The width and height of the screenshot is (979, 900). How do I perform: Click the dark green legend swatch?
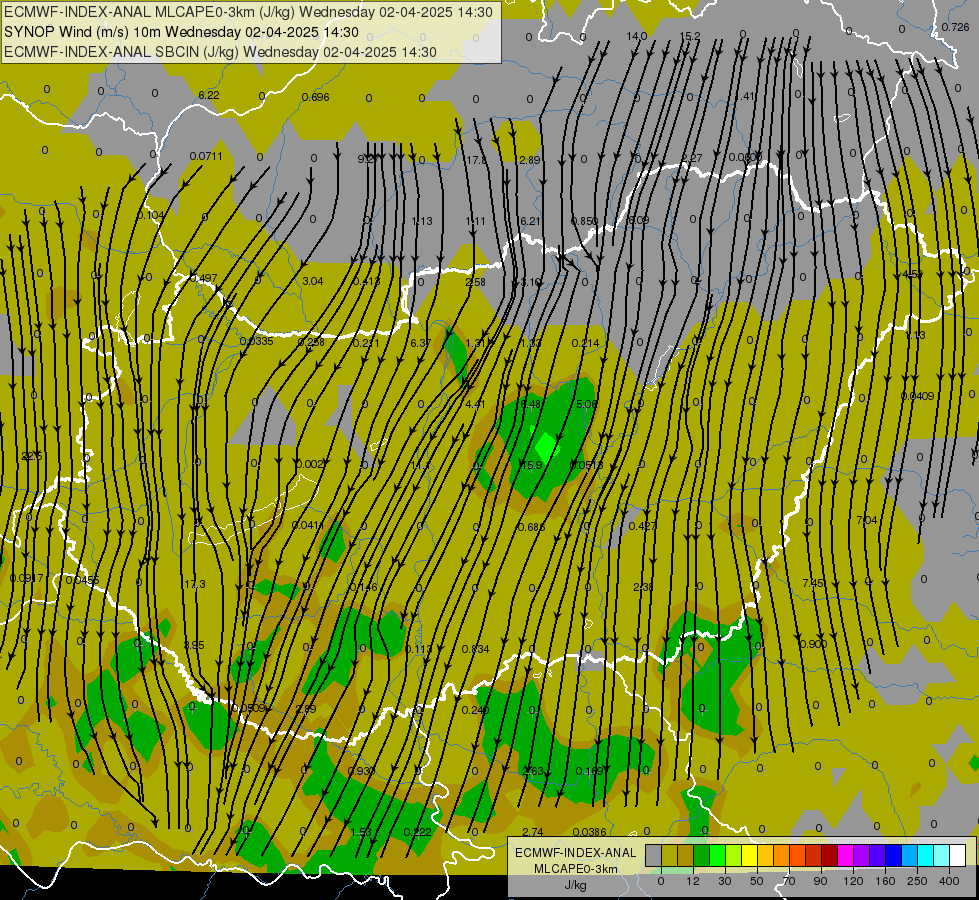[702, 855]
